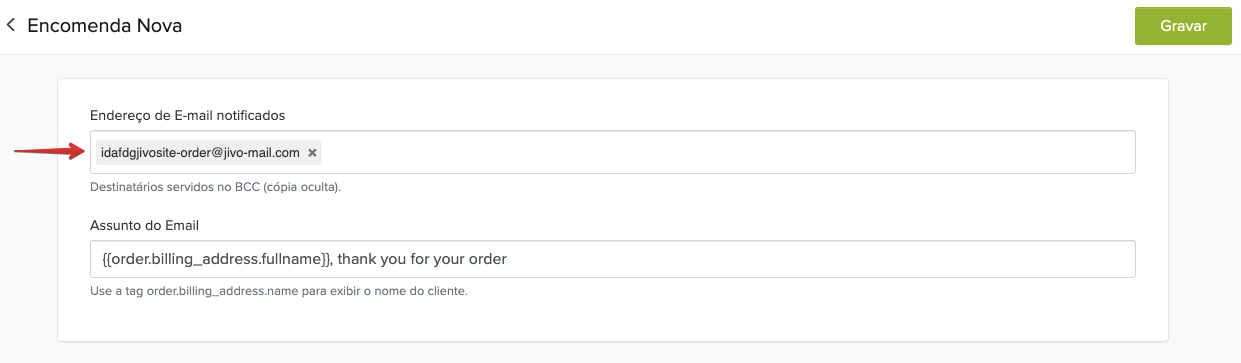Viewport: 1241px width, 363px height.
Task: Click the 'Encomenda Nova' page title
Action: (x=104, y=25)
